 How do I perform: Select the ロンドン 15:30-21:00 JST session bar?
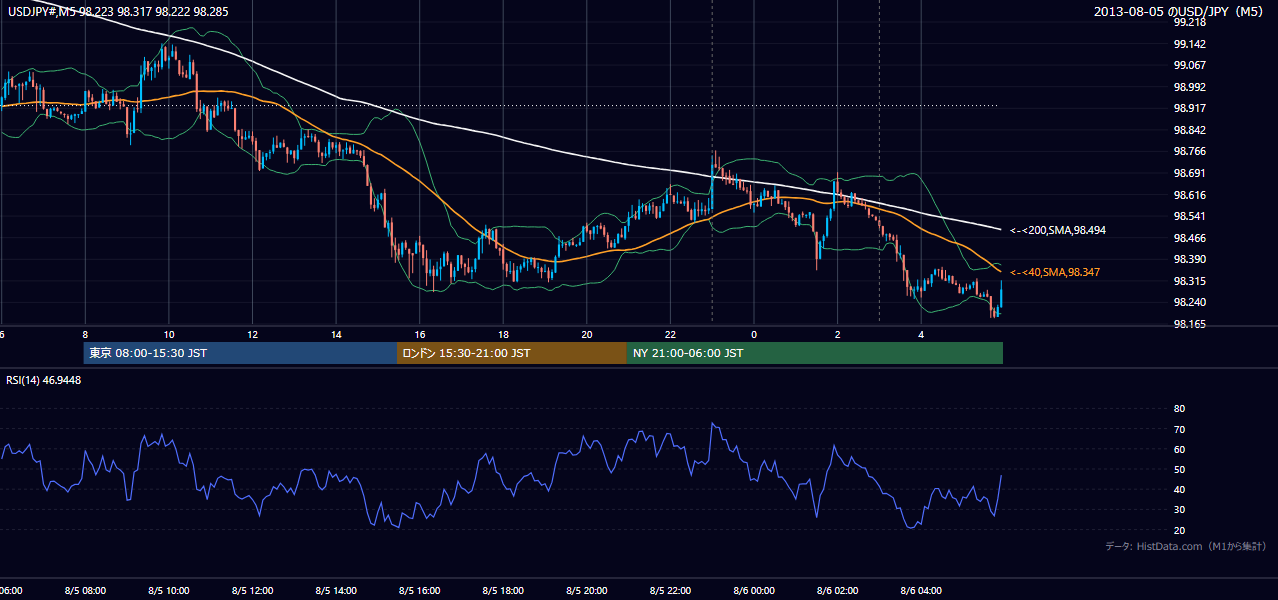pyautogui.click(x=512, y=353)
